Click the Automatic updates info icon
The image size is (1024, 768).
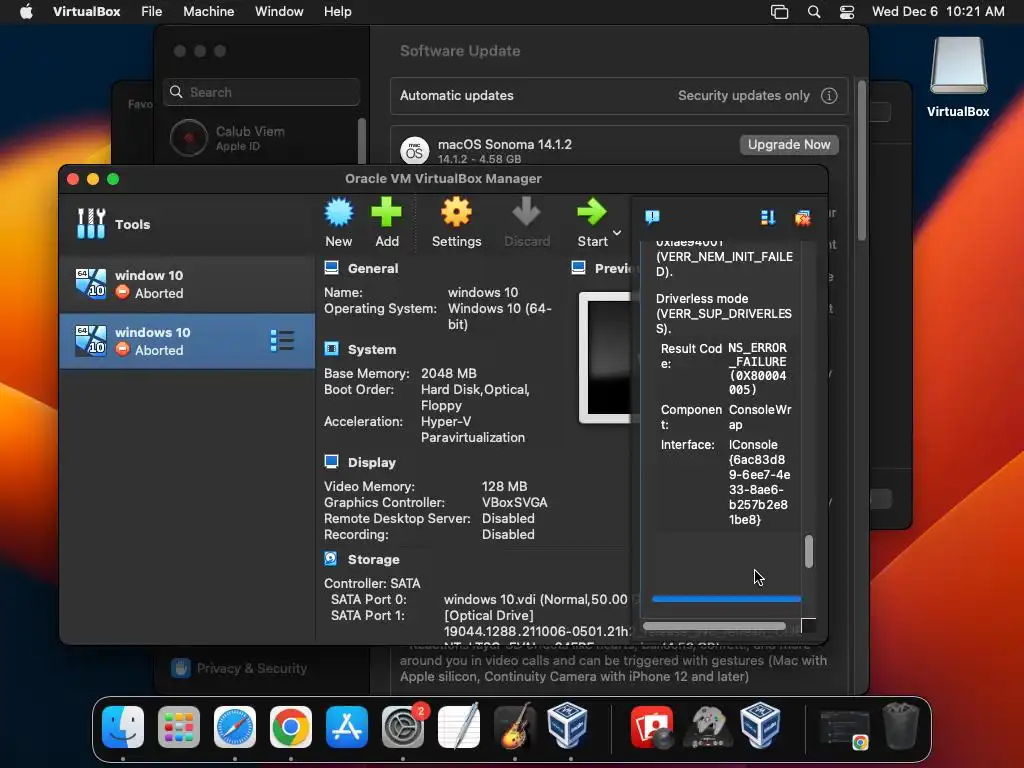pos(829,95)
